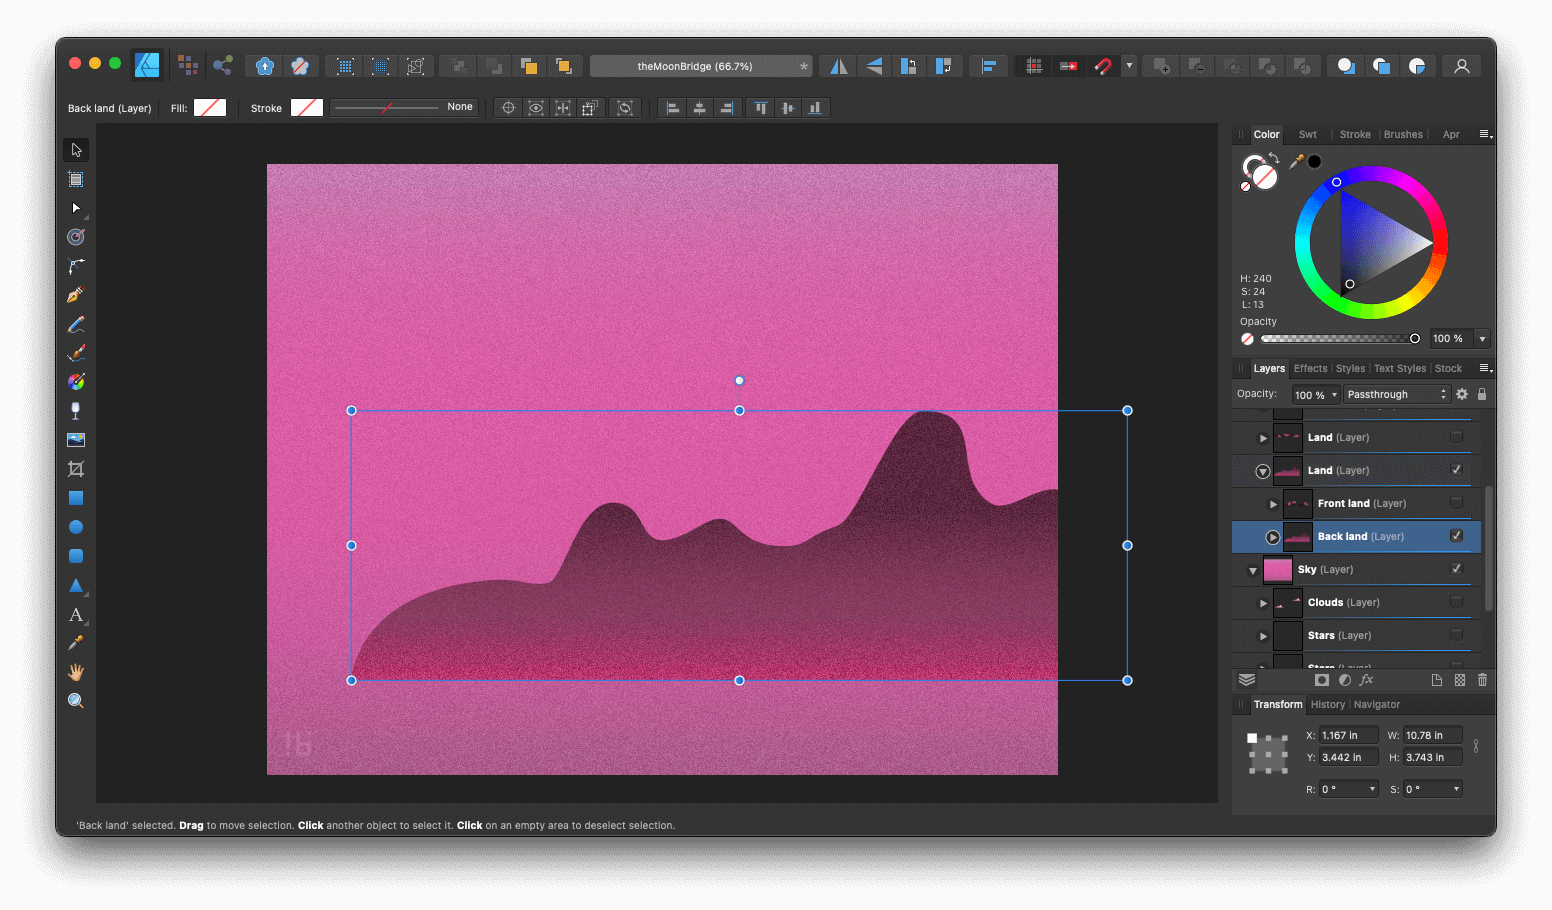Image resolution: width=1552 pixels, height=910 pixels.
Task: Expand the Front land layer
Action: tap(1272, 503)
